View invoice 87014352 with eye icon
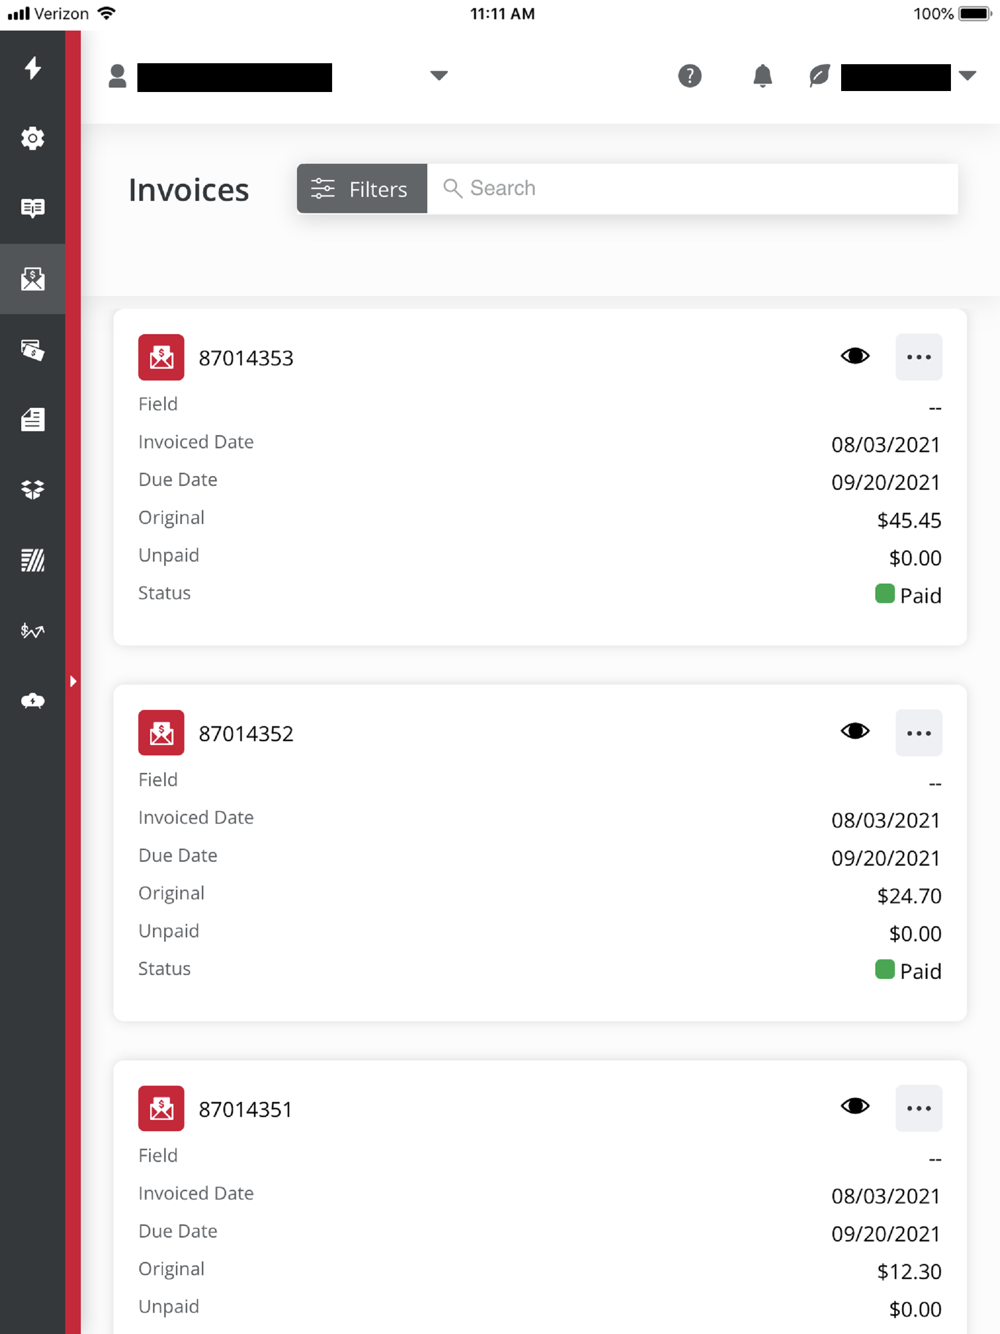 tap(855, 731)
